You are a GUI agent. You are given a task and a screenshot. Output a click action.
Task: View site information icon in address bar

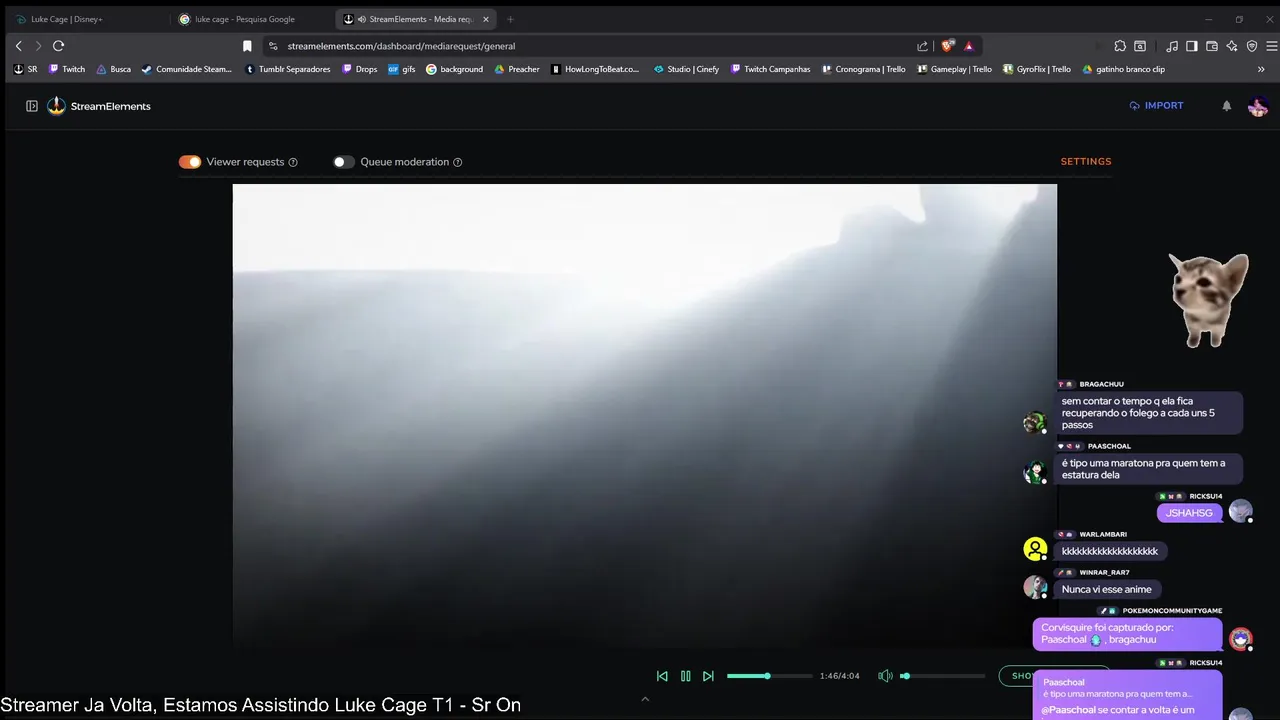273,46
